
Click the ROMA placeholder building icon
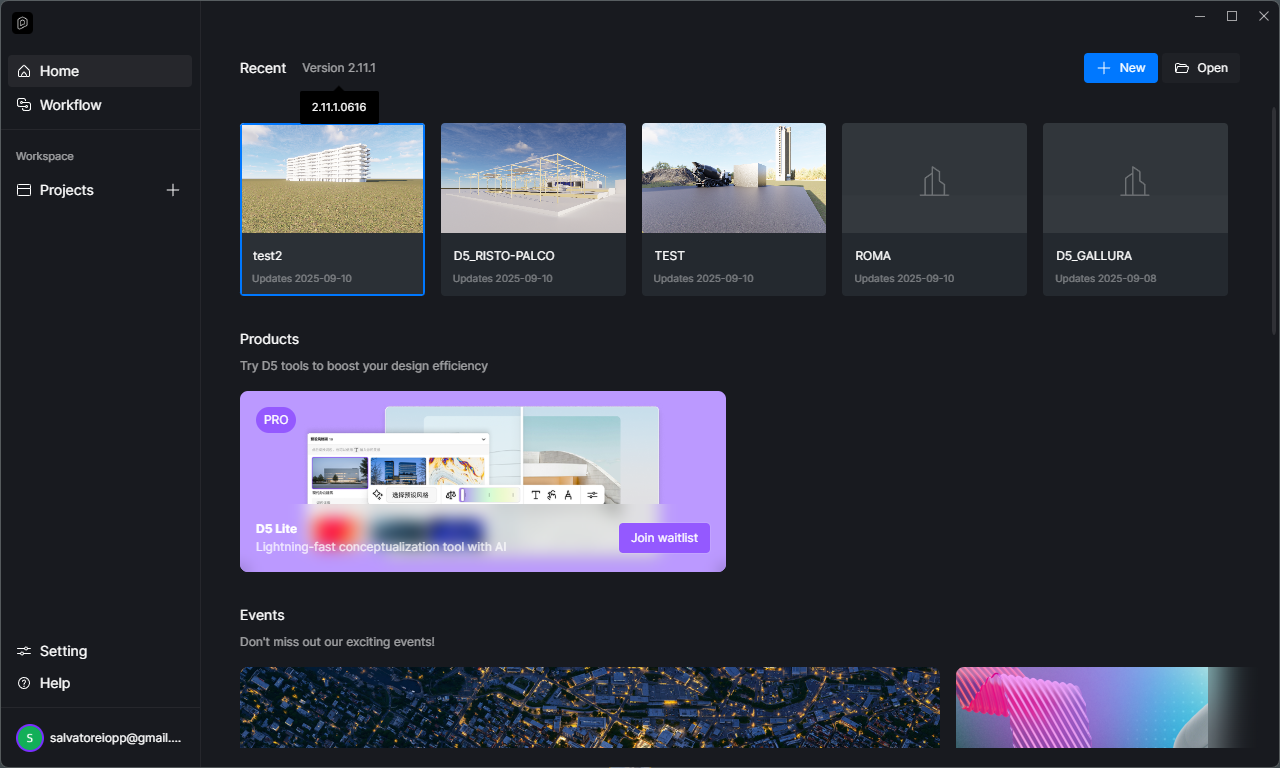click(934, 181)
